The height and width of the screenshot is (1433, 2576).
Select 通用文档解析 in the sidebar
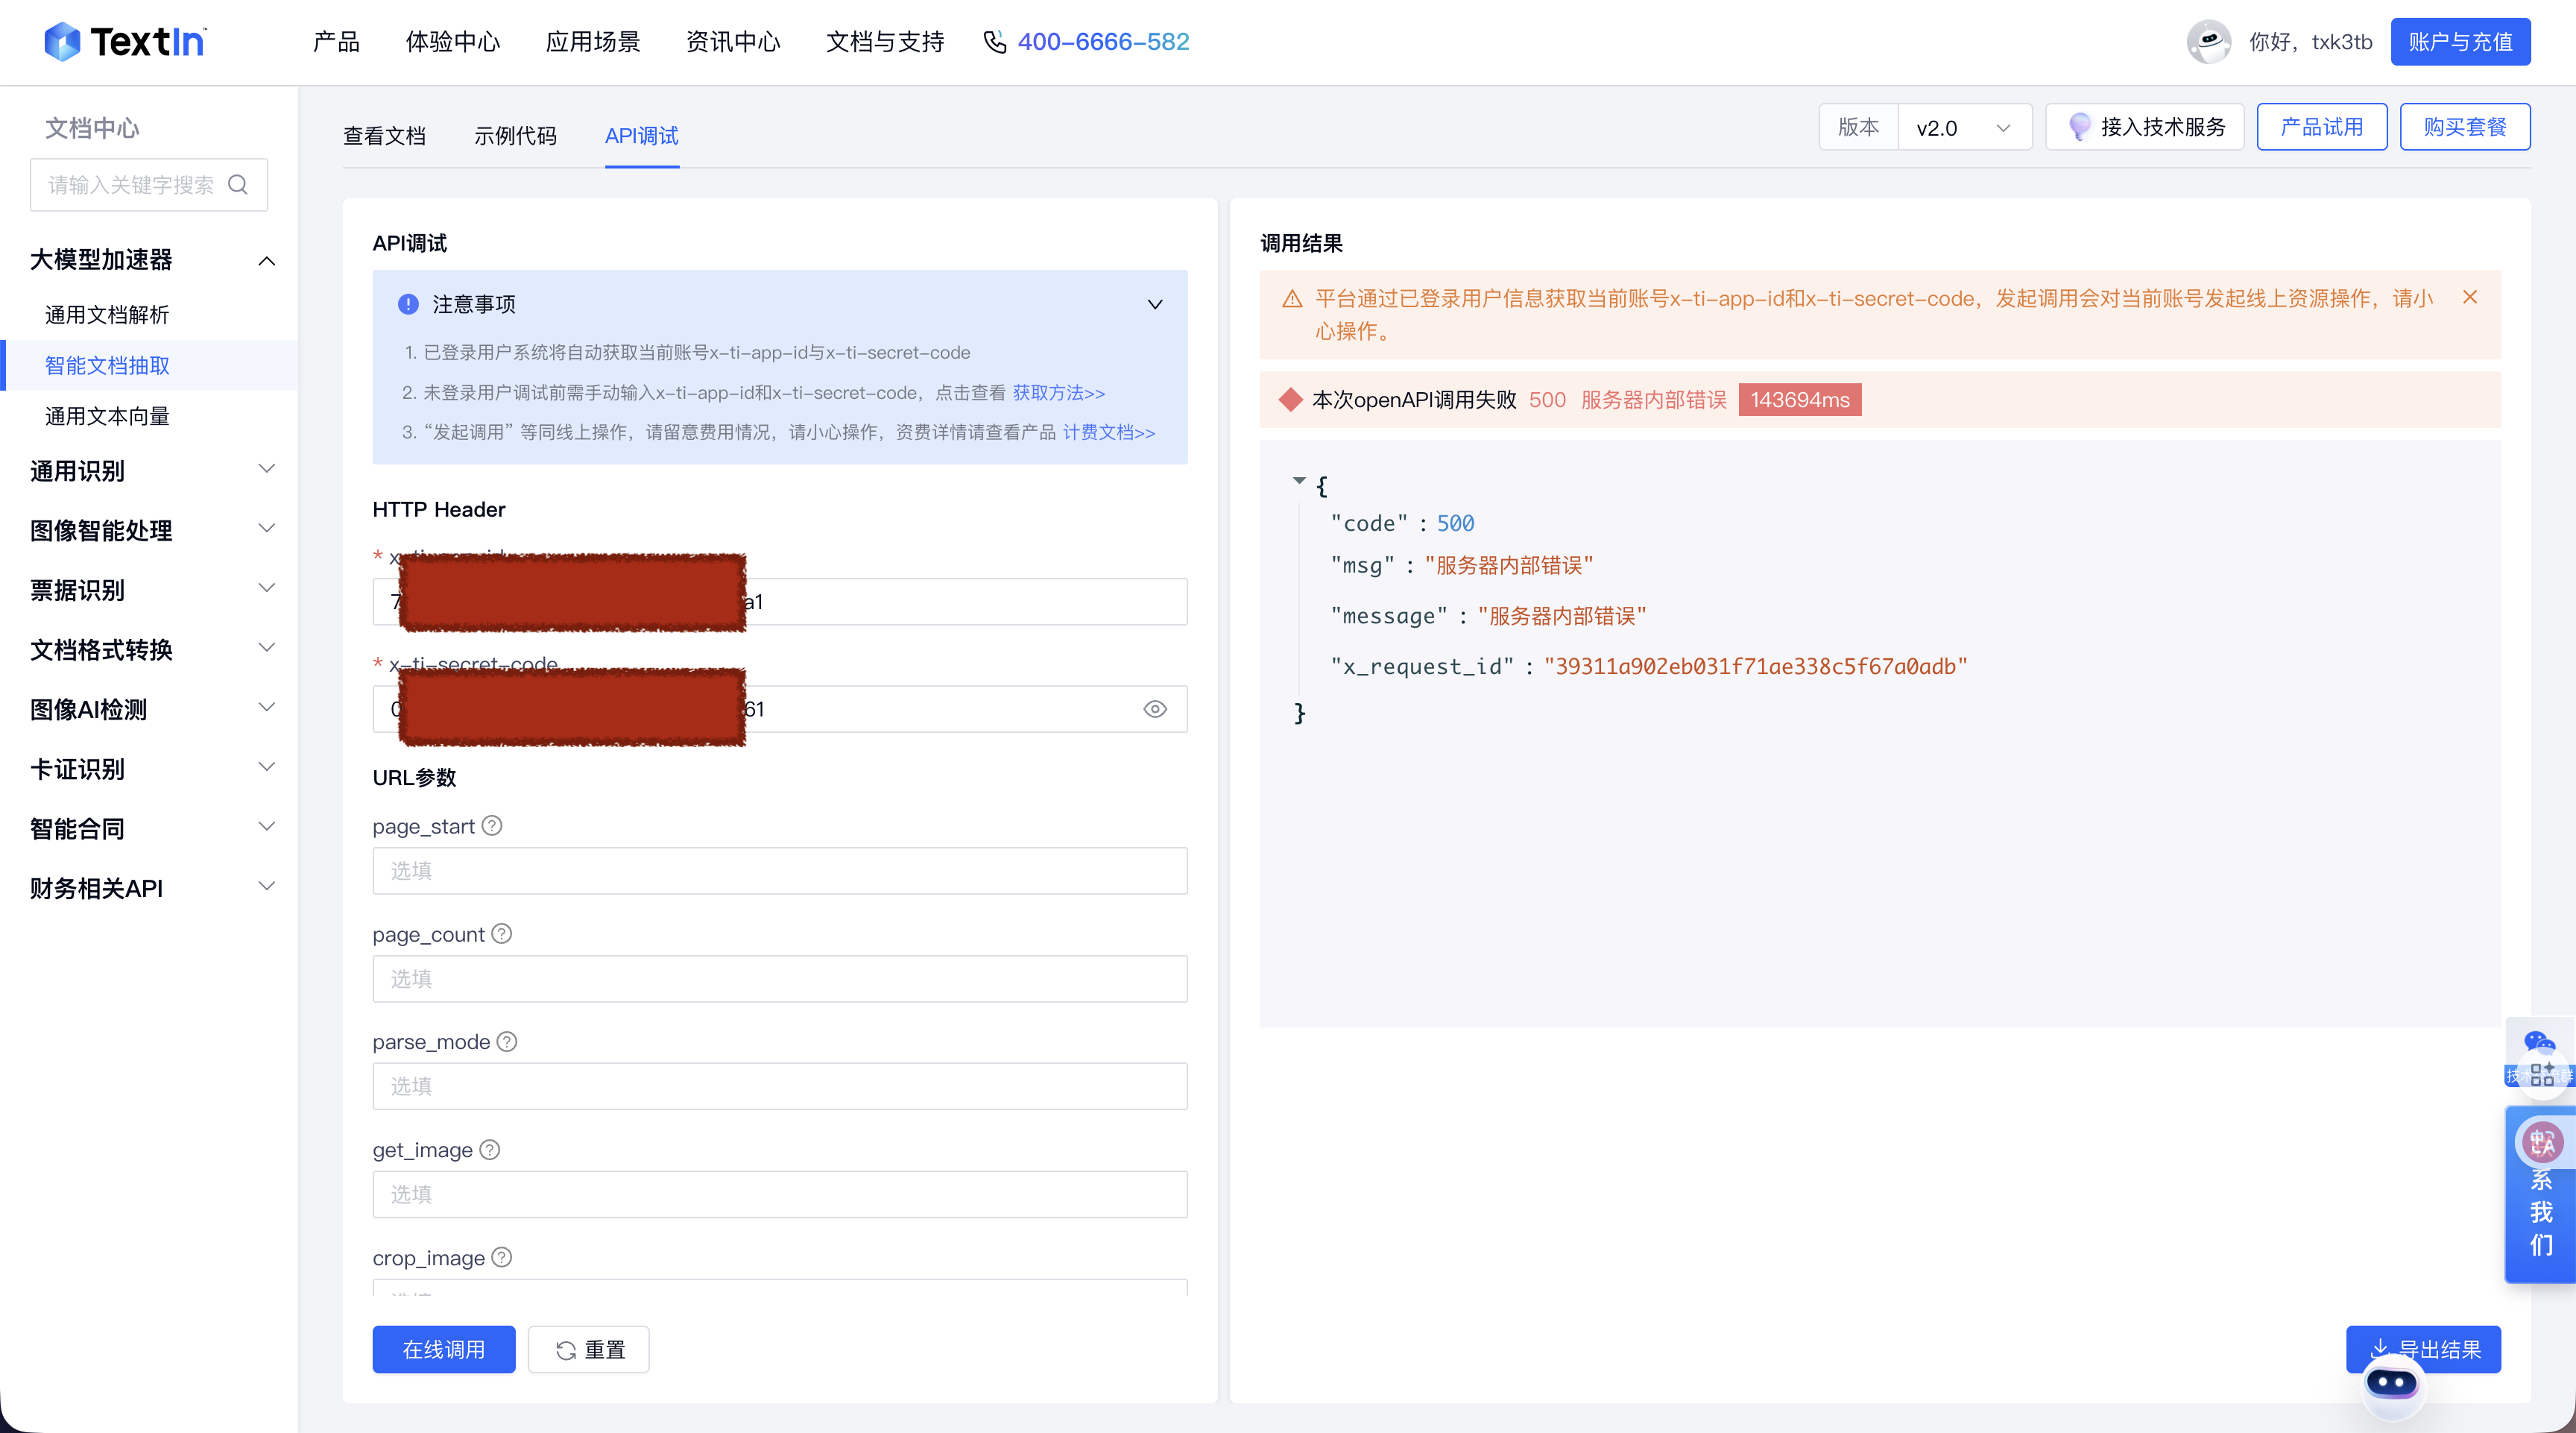click(x=107, y=315)
